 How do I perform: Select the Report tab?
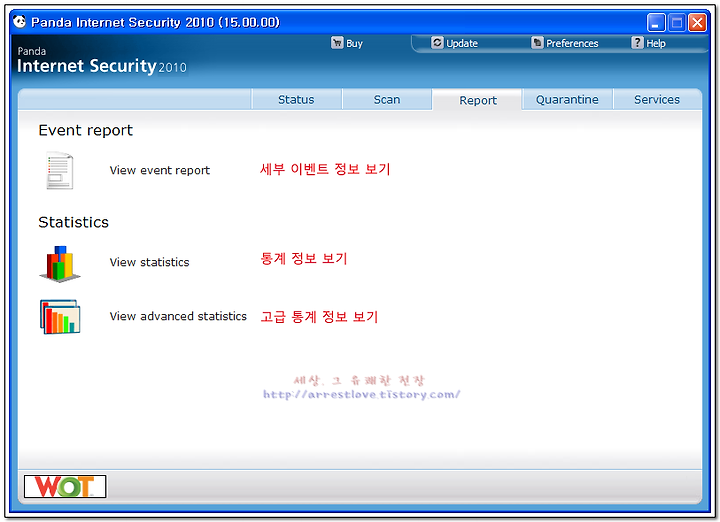point(478,100)
